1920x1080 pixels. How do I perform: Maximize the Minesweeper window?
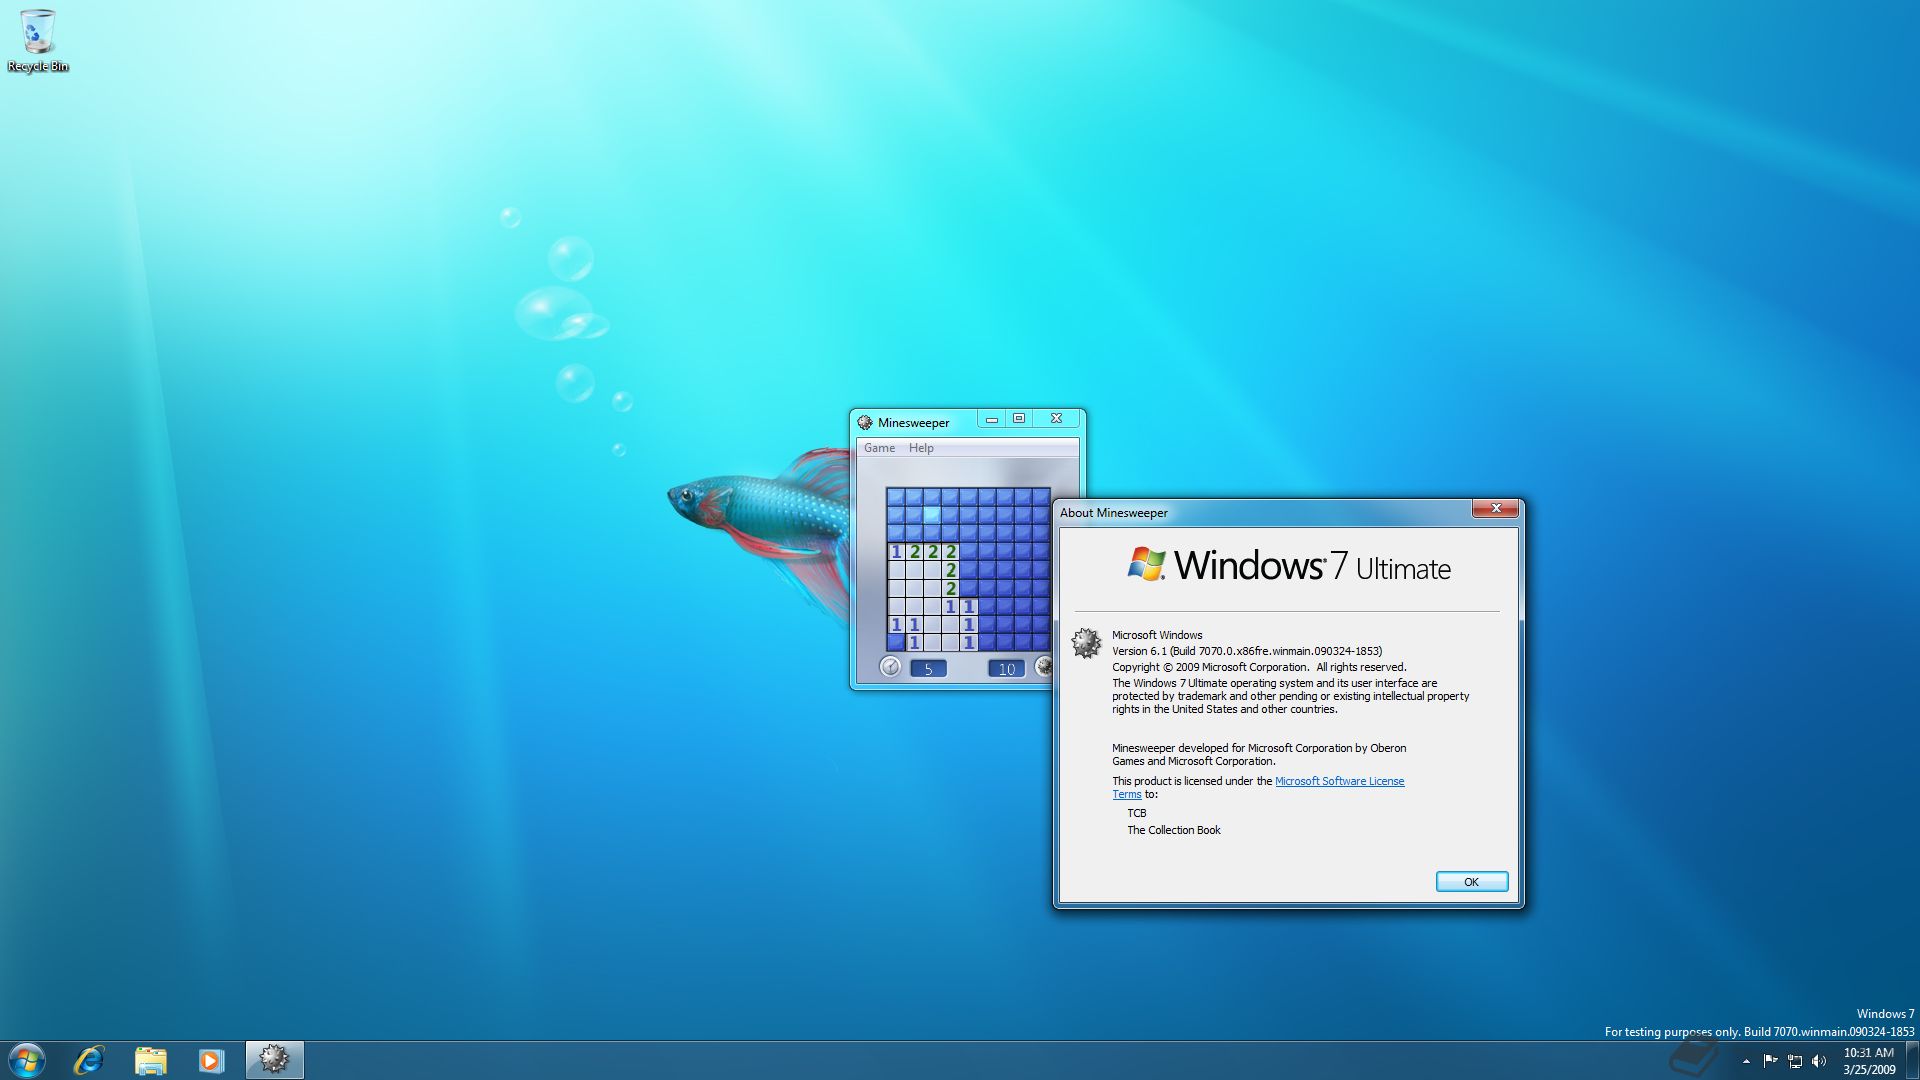1019,419
